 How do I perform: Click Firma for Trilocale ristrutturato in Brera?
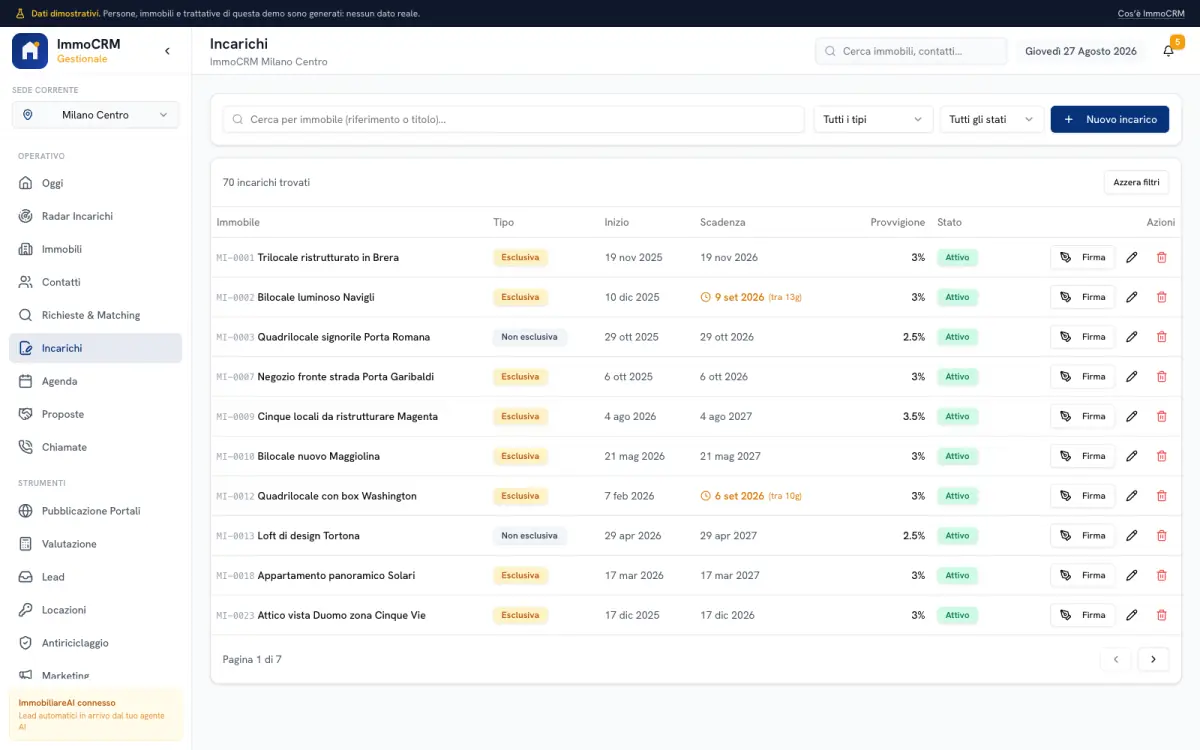[1082, 257]
